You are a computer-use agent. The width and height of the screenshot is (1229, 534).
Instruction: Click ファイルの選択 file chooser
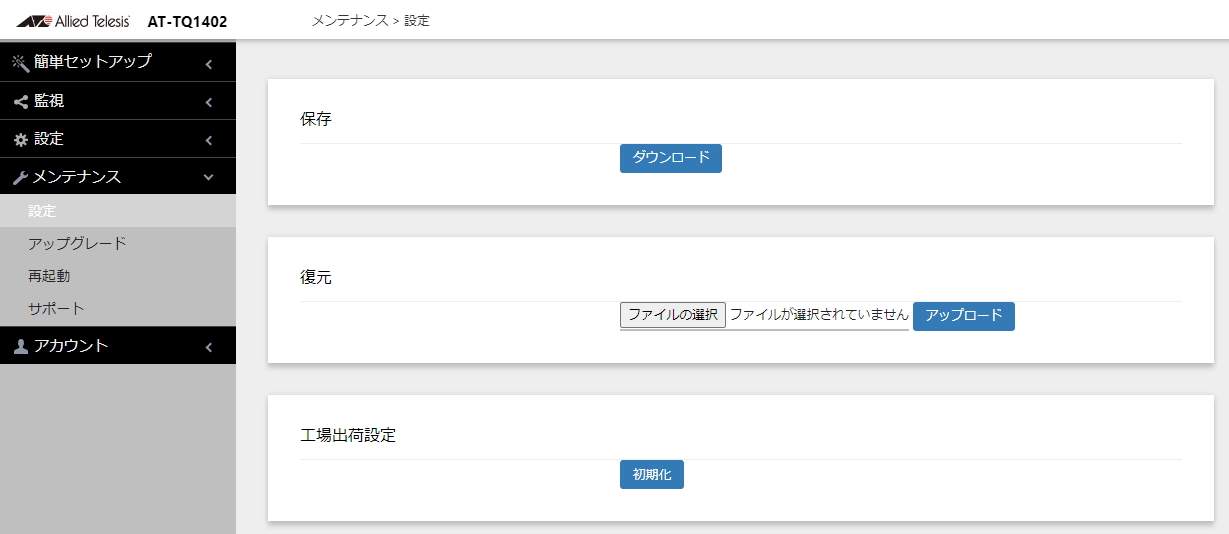click(673, 315)
